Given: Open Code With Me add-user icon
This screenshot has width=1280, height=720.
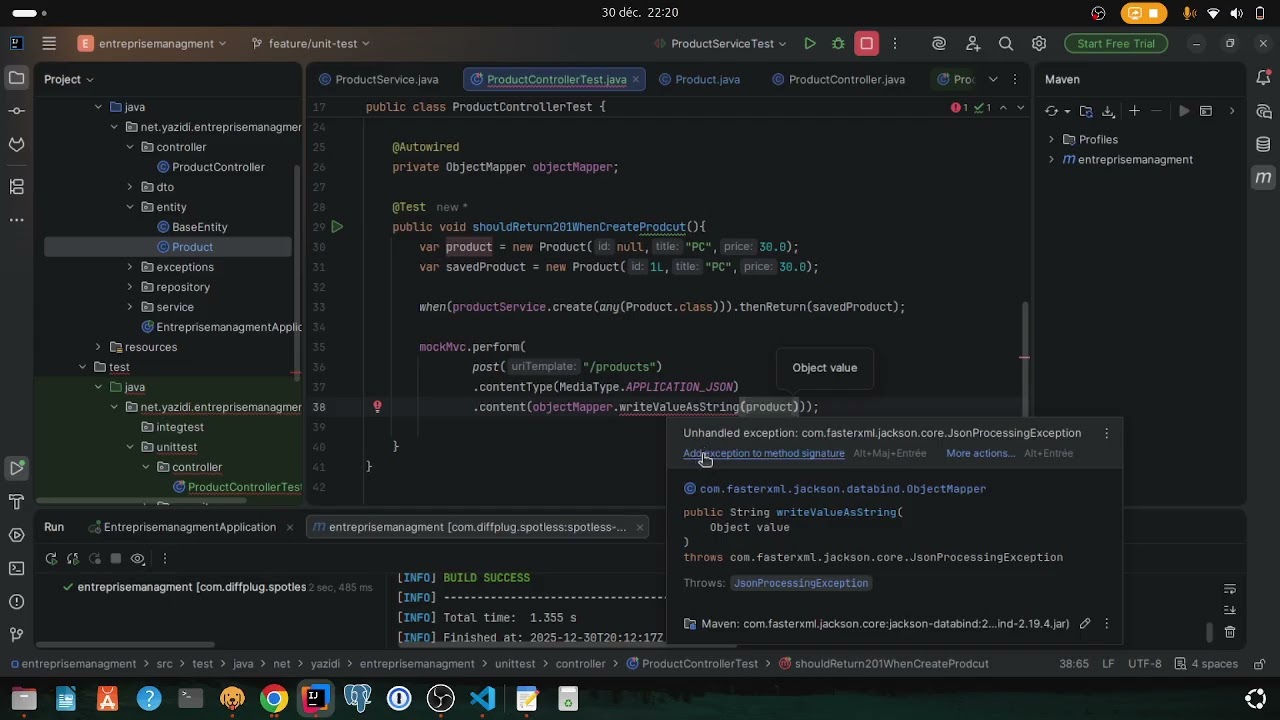Looking at the screenshot, I should coord(973,43).
